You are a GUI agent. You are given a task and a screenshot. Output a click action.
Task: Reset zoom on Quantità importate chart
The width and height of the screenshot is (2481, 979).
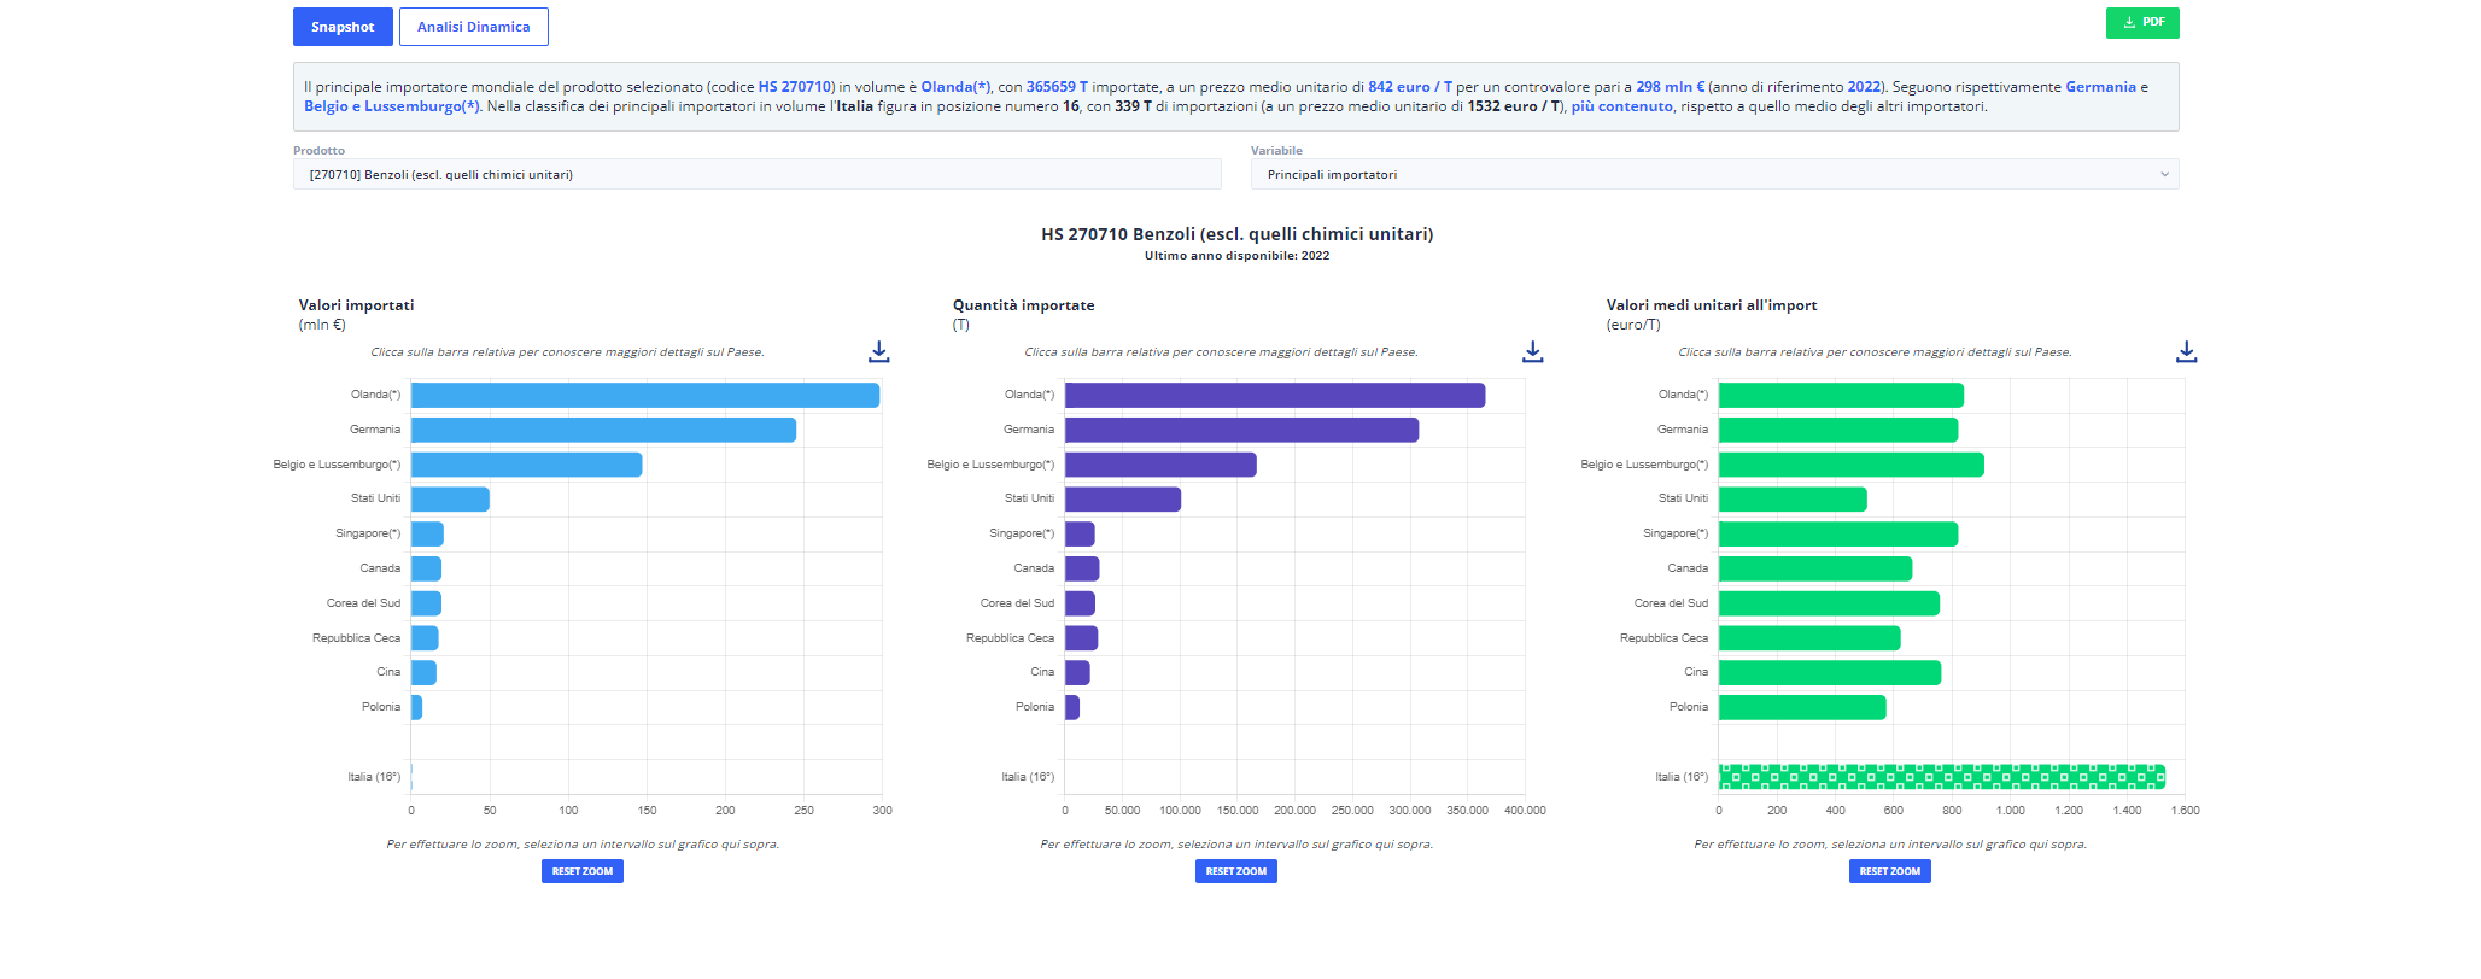(1235, 871)
